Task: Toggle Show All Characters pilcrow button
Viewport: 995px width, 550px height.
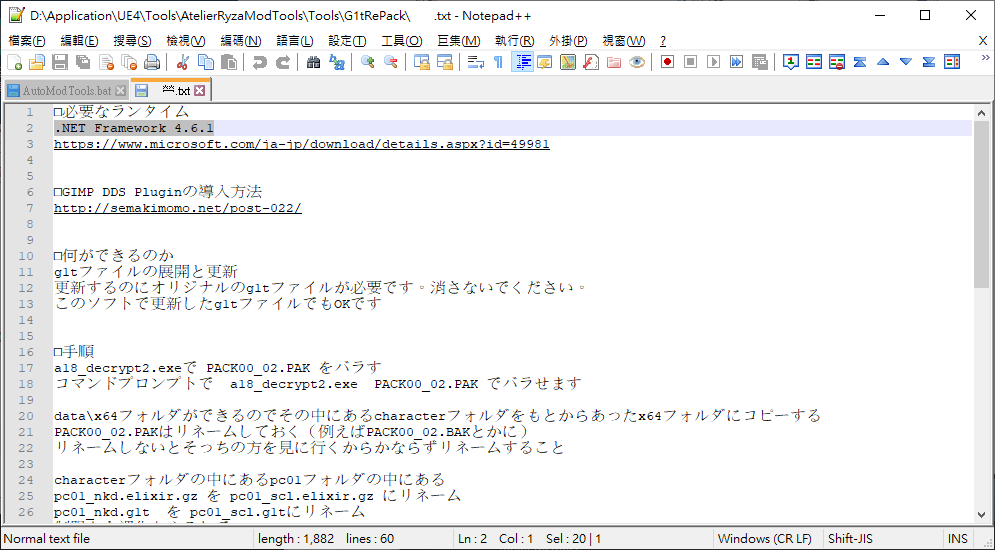Action: pyautogui.click(x=499, y=62)
